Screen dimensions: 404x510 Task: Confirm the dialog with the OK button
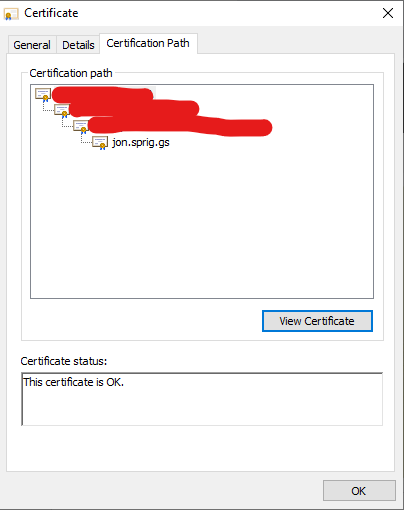(x=359, y=491)
